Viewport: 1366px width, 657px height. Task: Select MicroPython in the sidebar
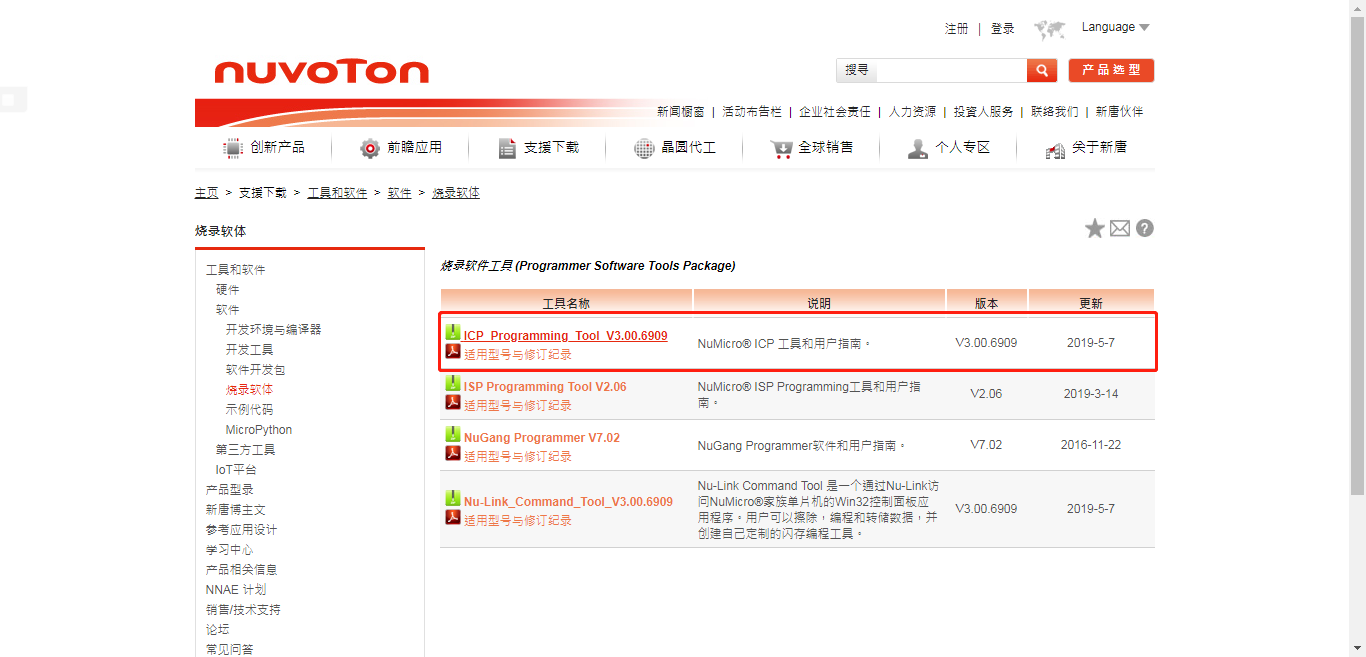259,429
